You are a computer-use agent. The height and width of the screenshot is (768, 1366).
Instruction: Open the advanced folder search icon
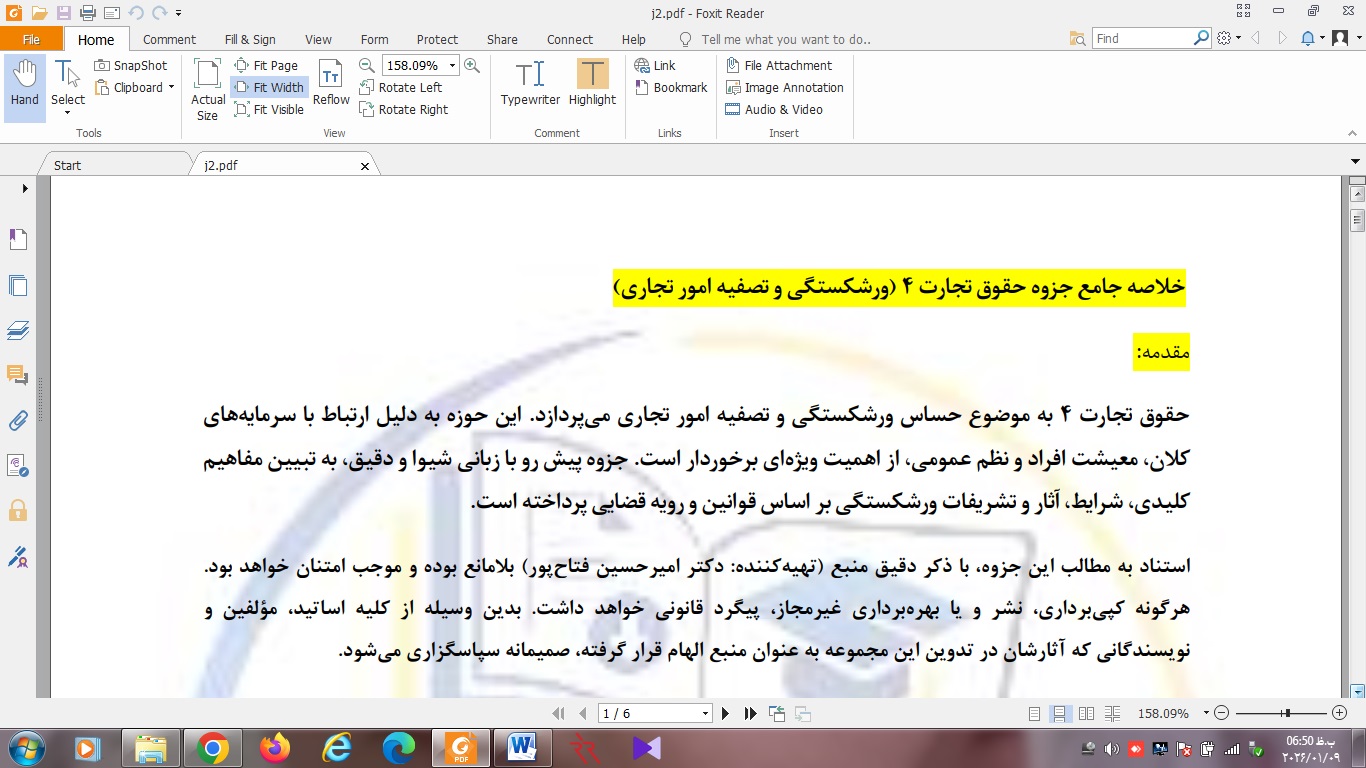(1077, 38)
